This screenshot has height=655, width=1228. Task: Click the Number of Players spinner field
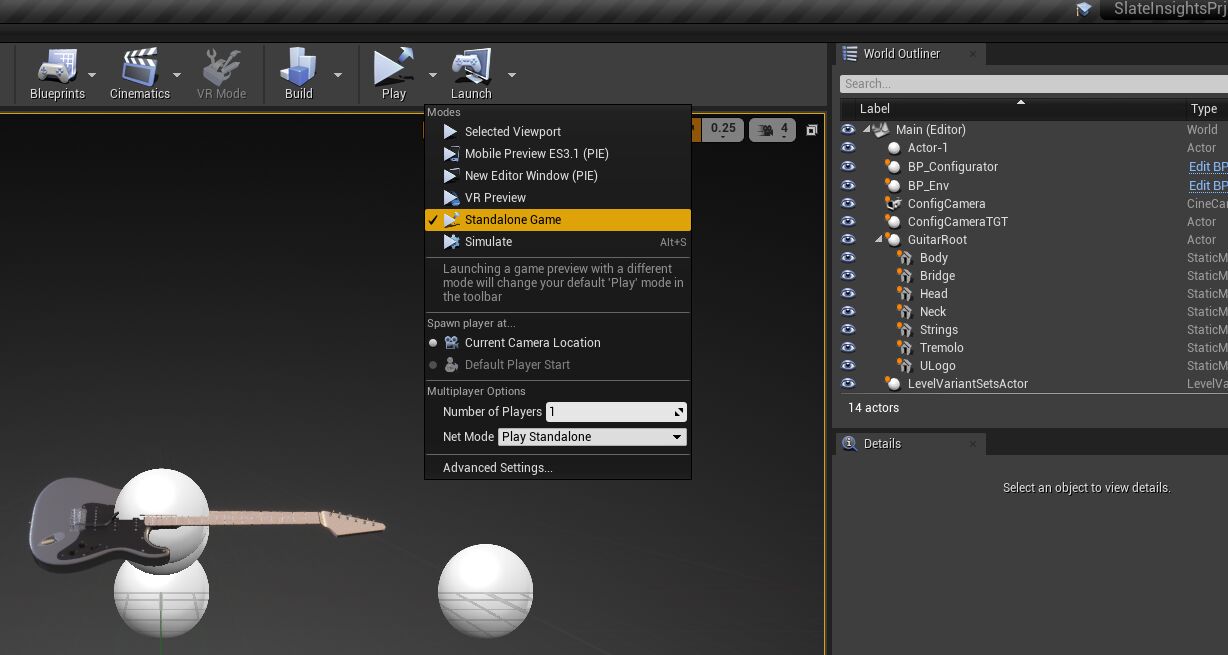(615, 412)
